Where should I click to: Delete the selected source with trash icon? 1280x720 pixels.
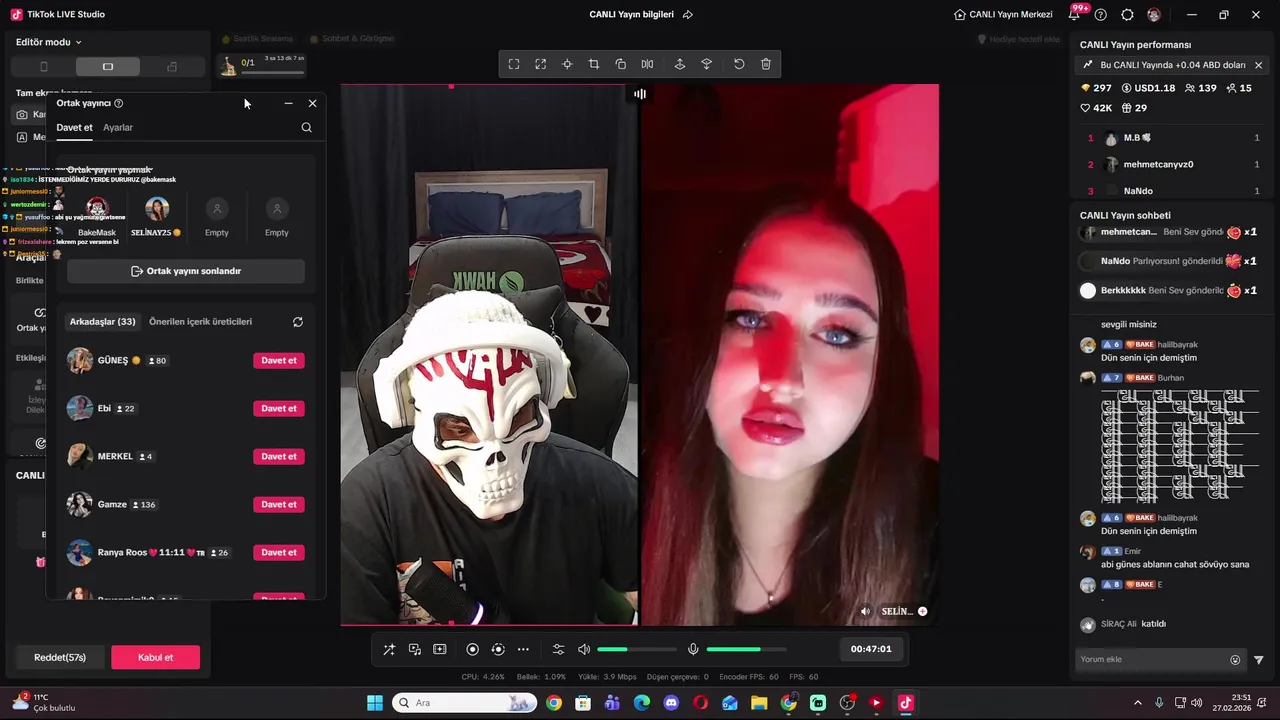pyautogui.click(x=766, y=64)
